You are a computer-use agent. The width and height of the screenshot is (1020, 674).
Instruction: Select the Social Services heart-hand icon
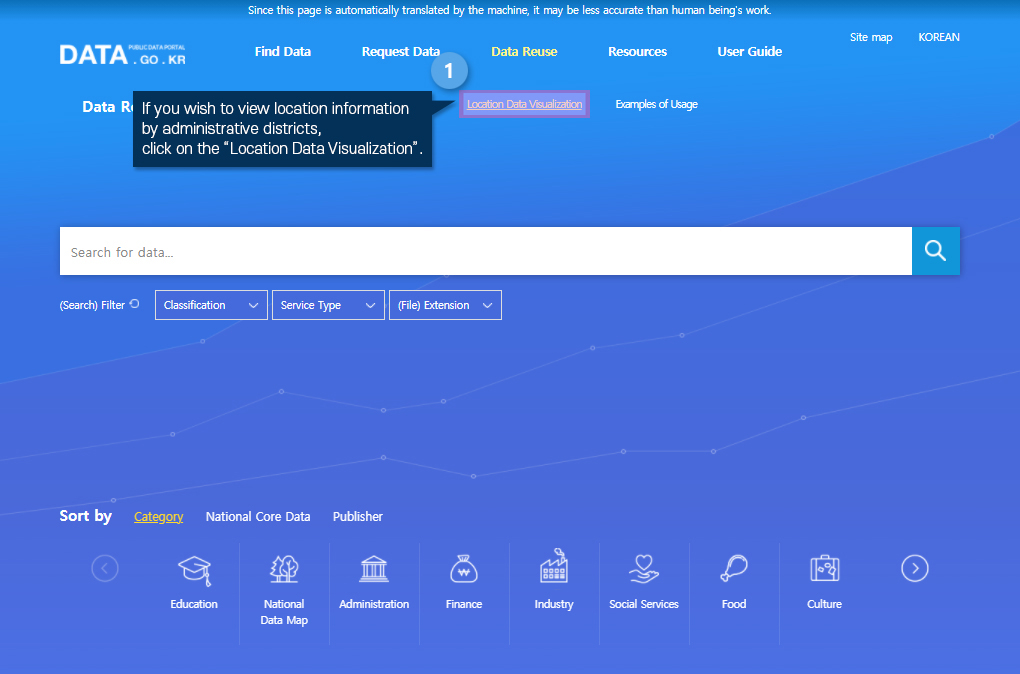[x=644, y=569]
